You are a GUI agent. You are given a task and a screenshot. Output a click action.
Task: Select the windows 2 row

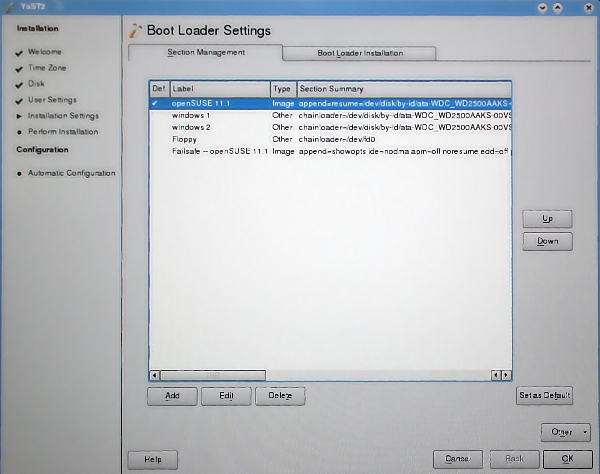[x=330, y=127]
